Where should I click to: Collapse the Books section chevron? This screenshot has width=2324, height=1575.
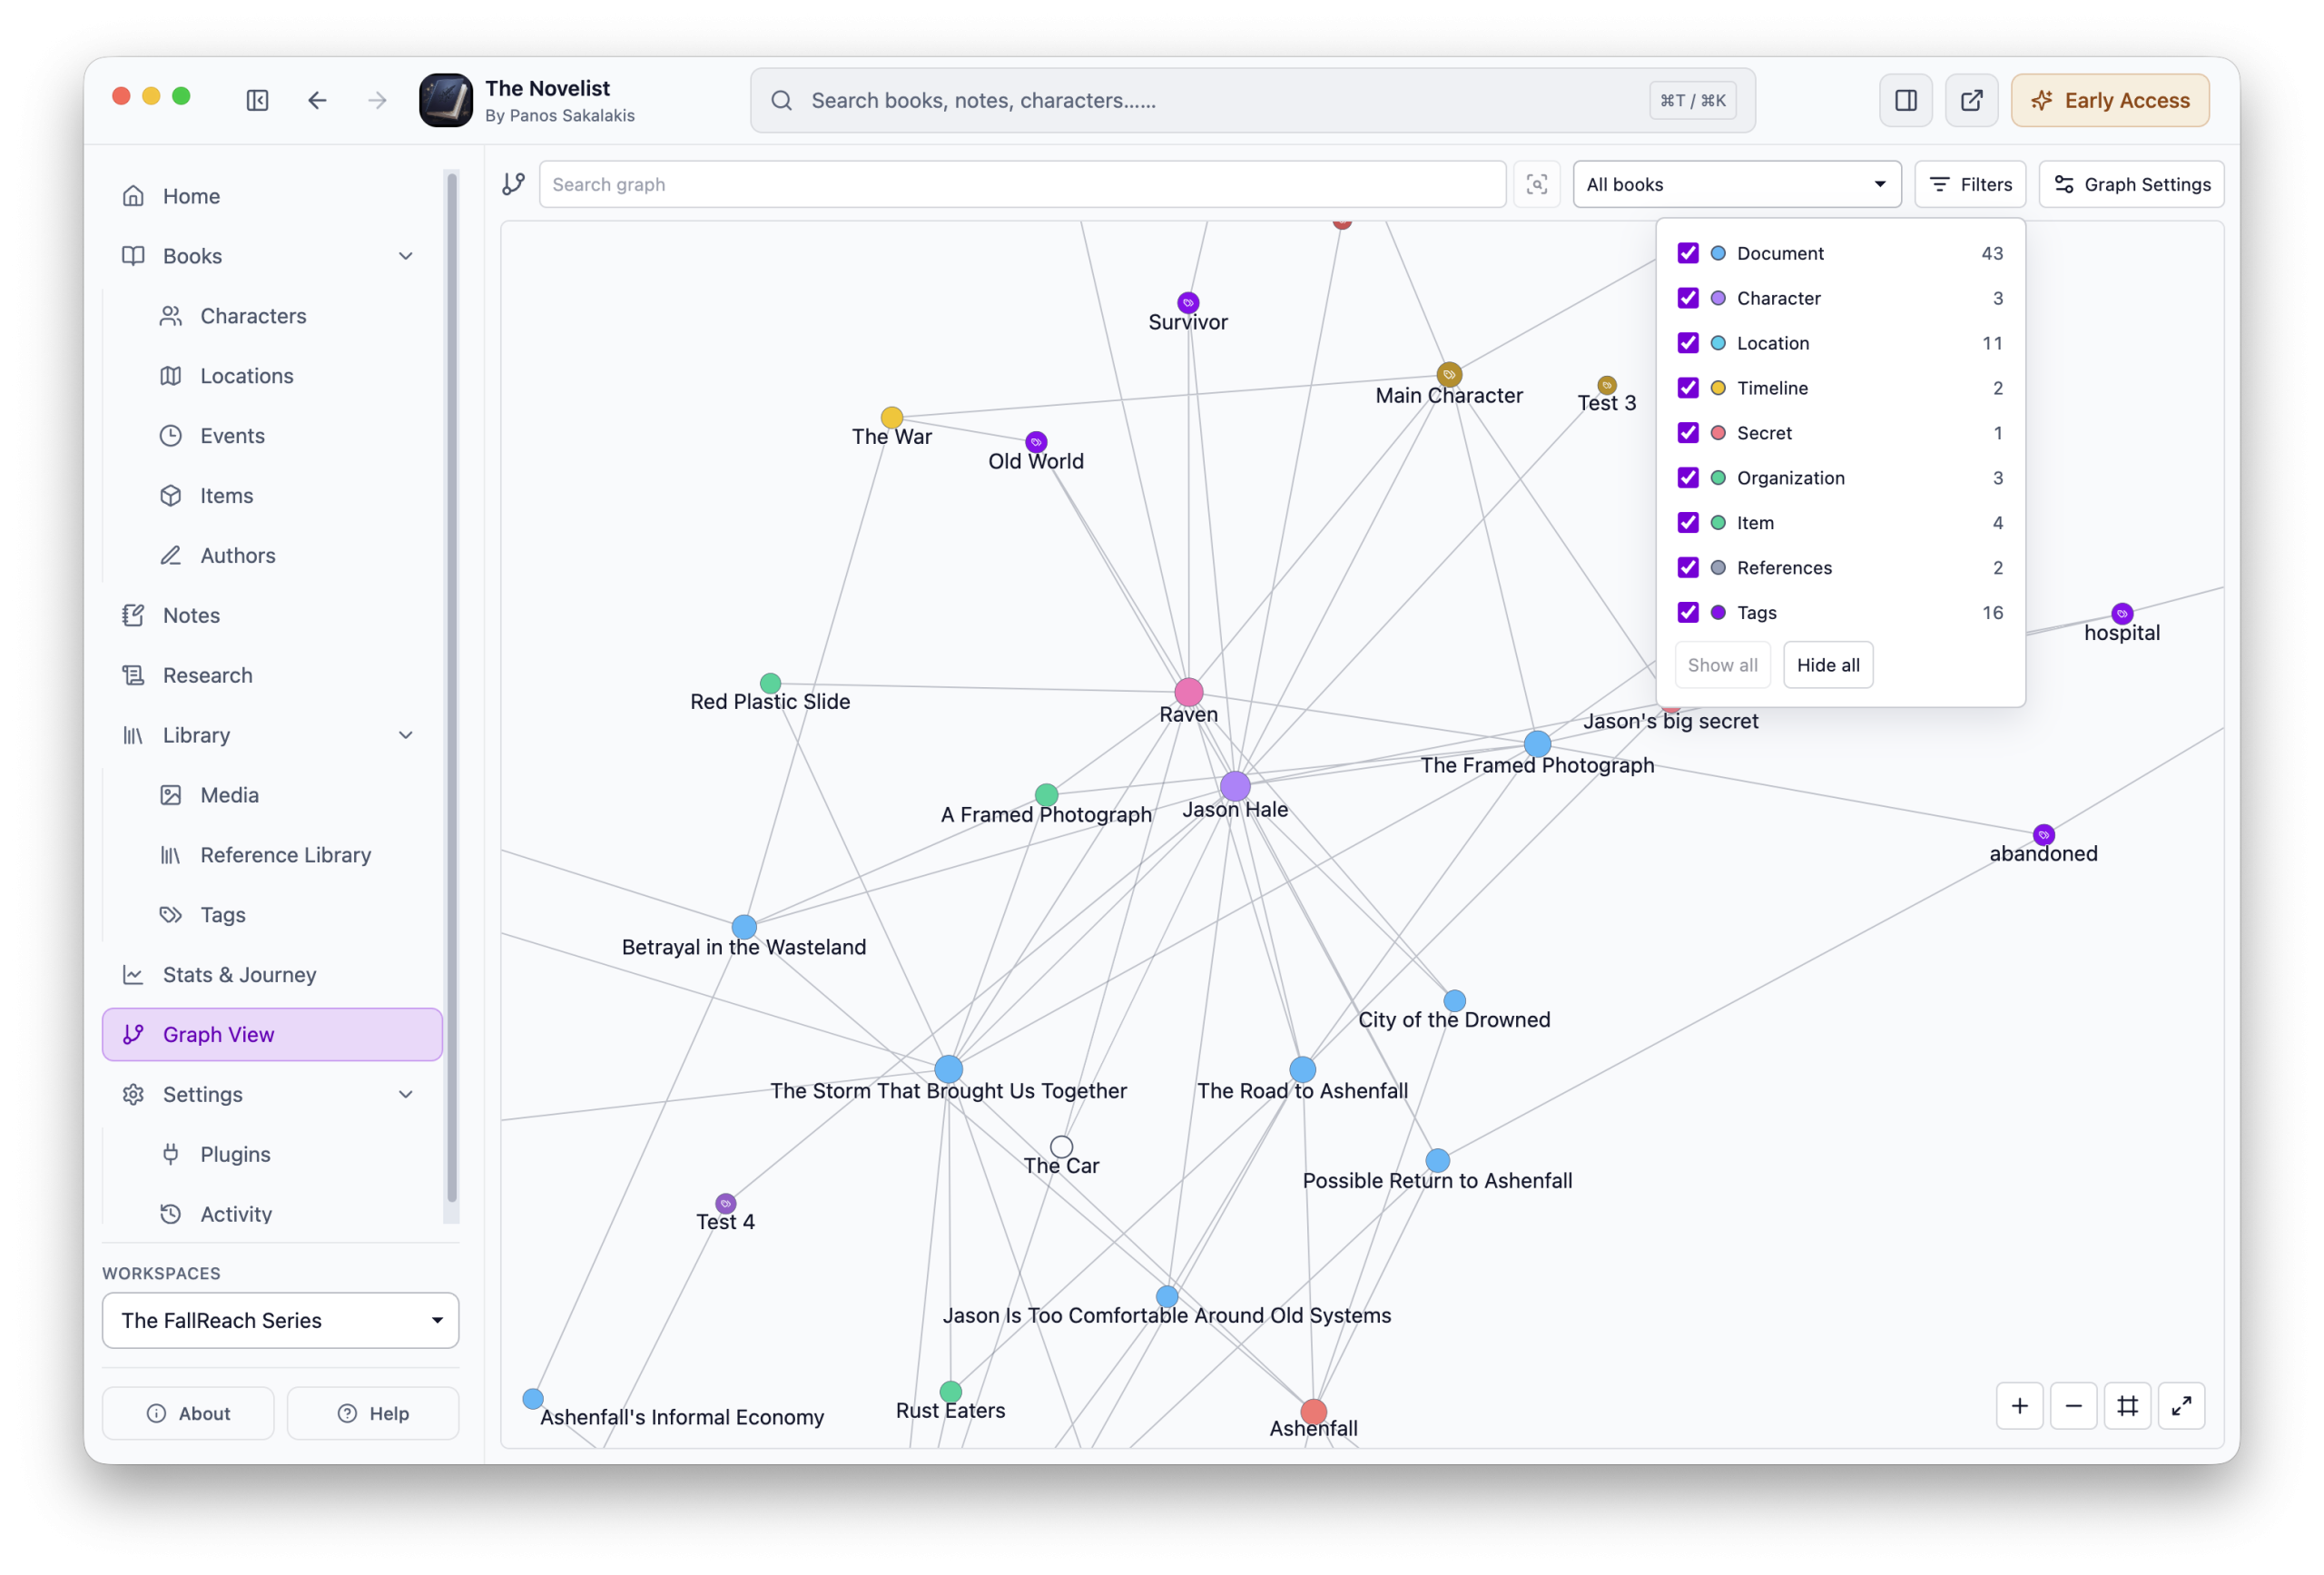click(x=405, y=256)
